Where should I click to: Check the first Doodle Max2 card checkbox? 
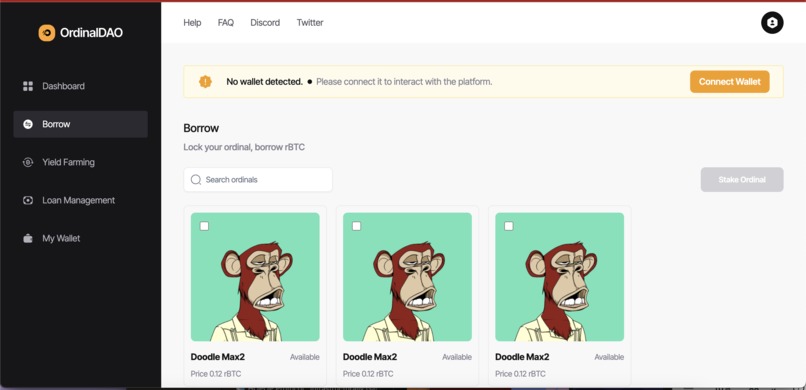pos(204,226)
